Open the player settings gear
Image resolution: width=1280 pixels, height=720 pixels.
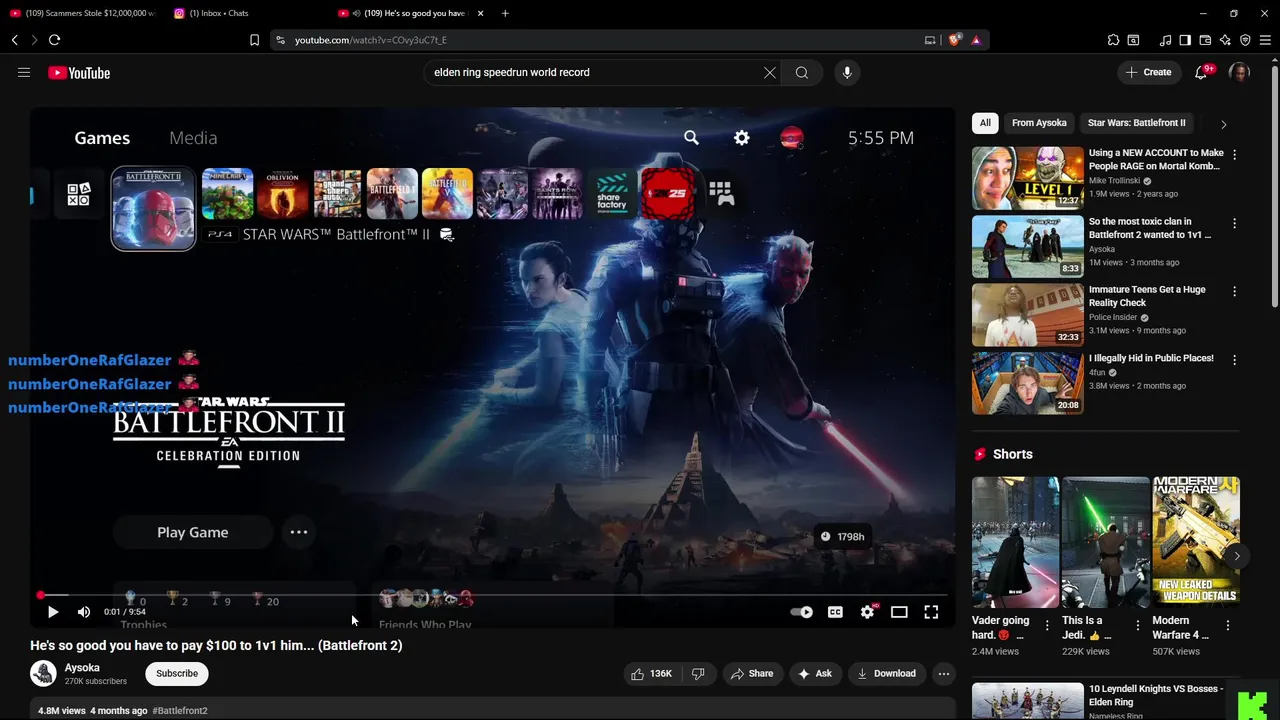coord(867,612)
